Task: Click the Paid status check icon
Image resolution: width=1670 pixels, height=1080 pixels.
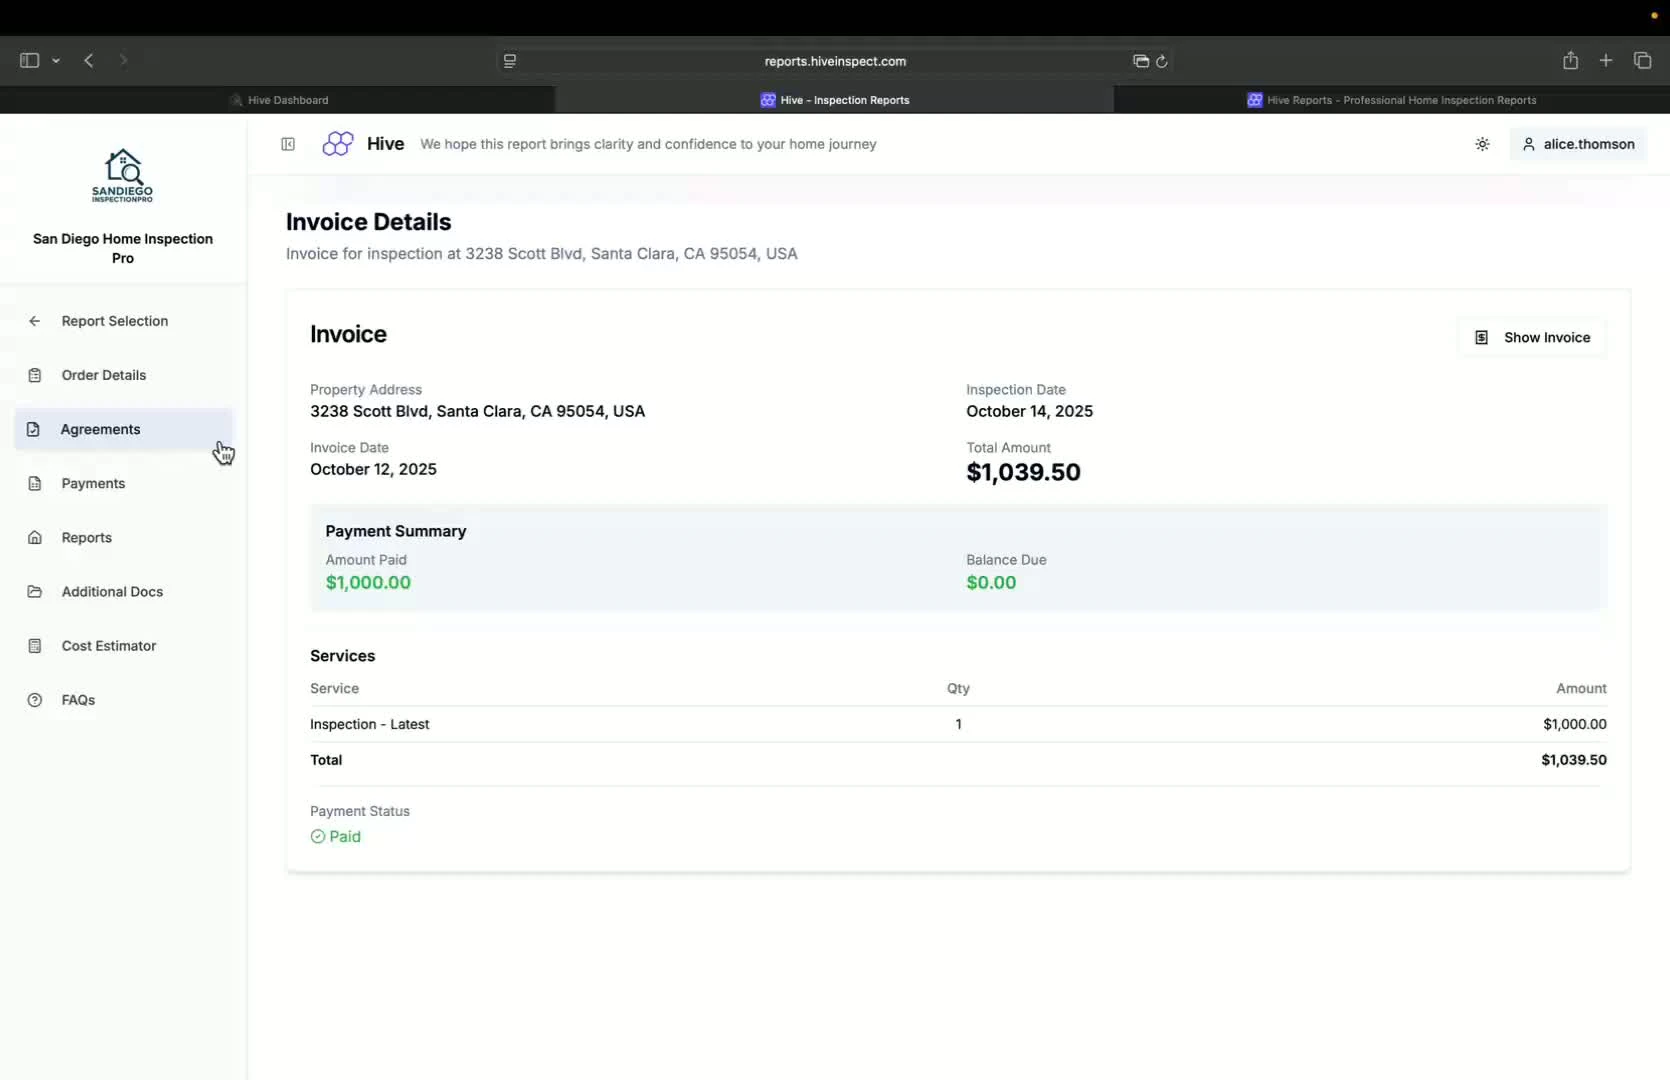Action: click(318, 836)
